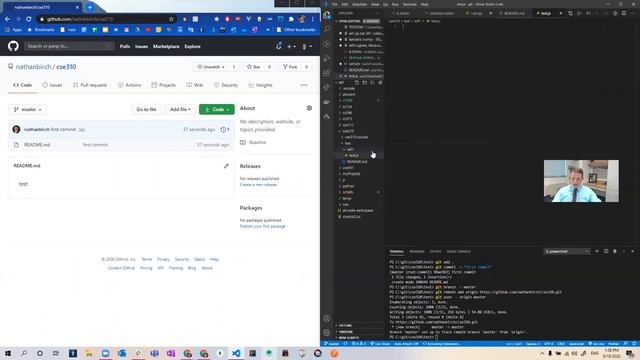Open VS Code Search view in activity bar

click(x=327, y=29)
